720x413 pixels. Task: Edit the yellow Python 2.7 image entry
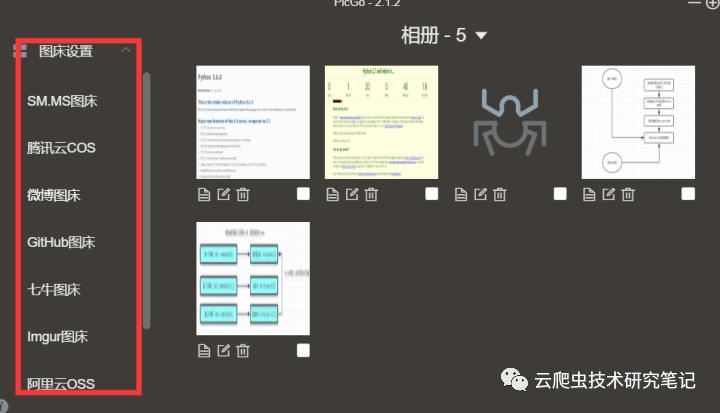(352, 194)
